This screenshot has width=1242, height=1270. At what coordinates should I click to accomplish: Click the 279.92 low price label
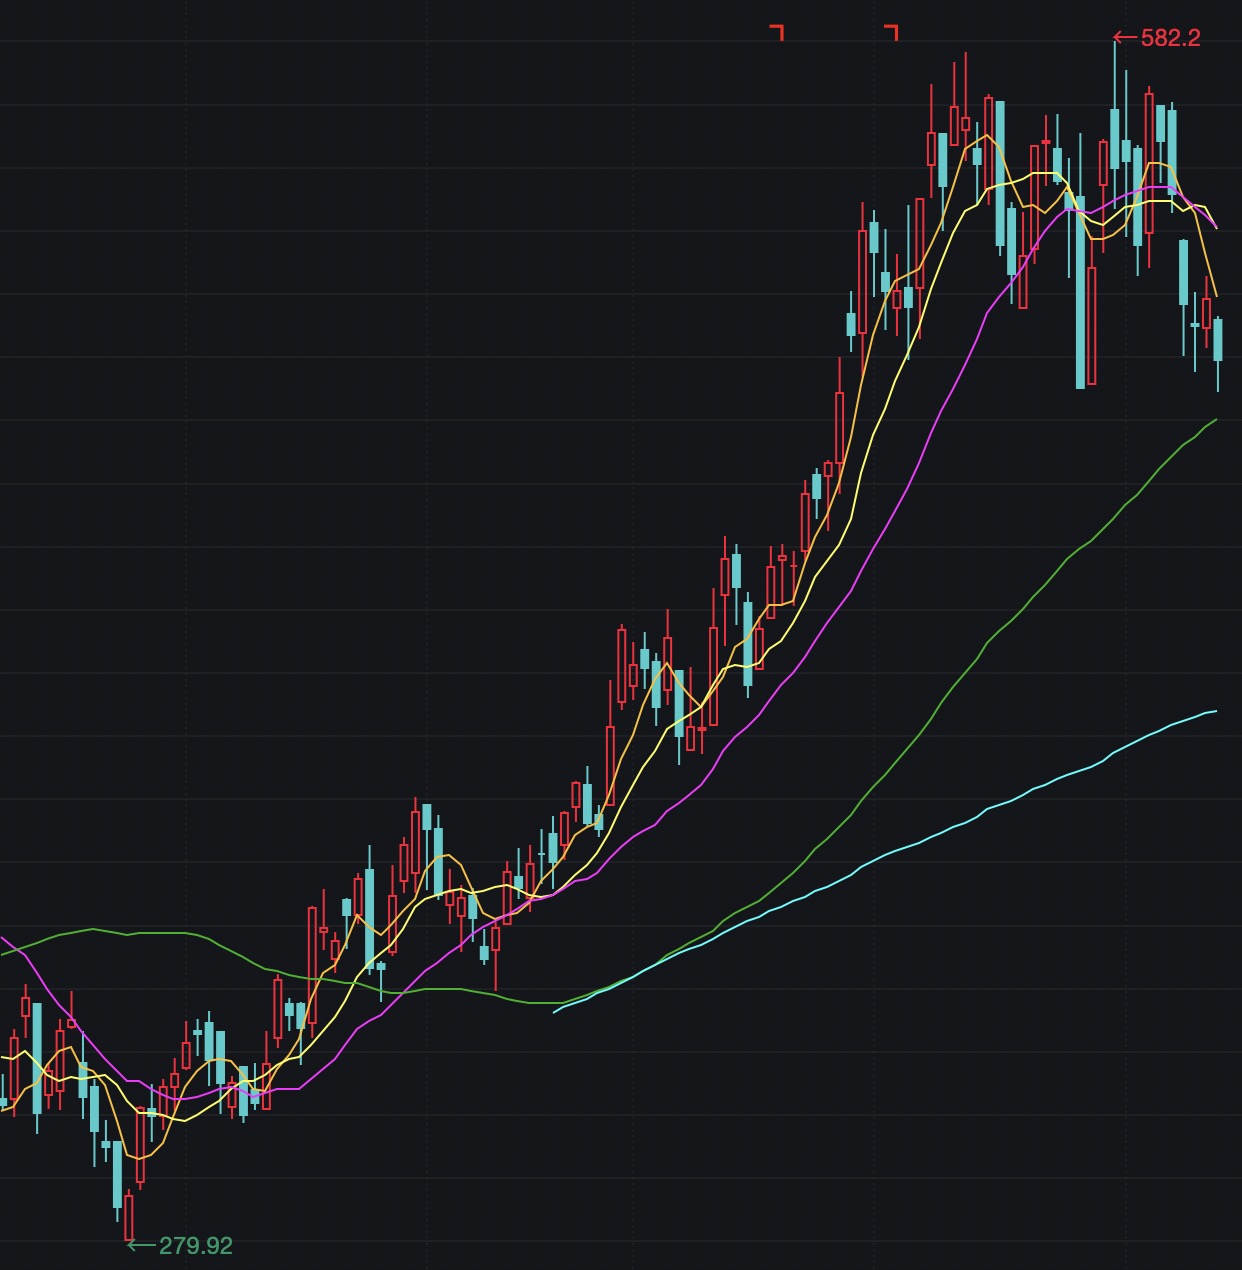[196, 1246]
